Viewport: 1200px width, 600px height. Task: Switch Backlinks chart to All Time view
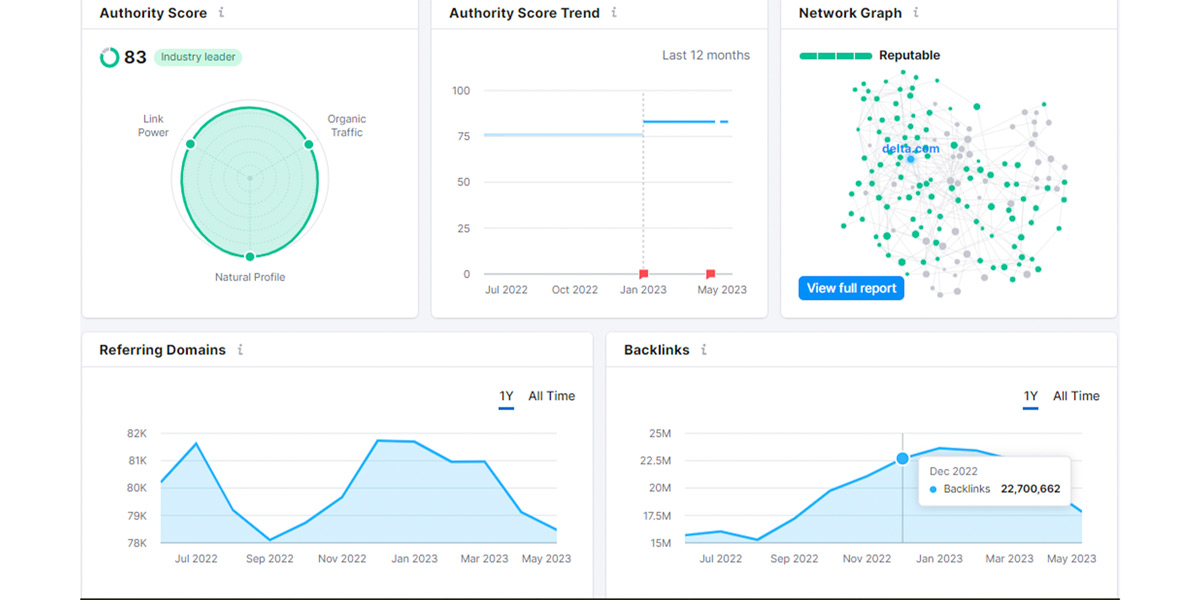coord(1076,396)
